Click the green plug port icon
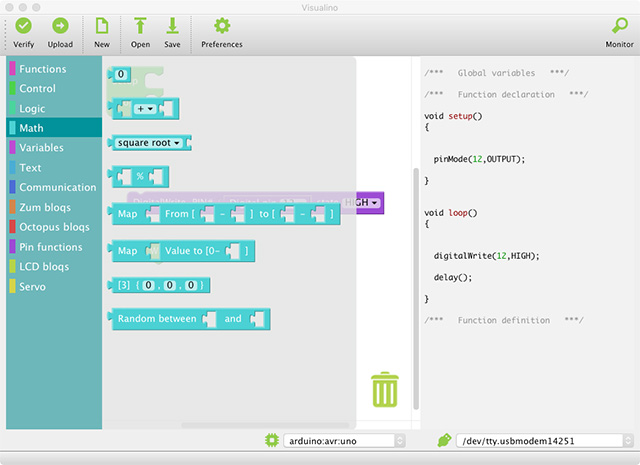Image resolution: width=640 pixels, height=465 pixels. 443,440
